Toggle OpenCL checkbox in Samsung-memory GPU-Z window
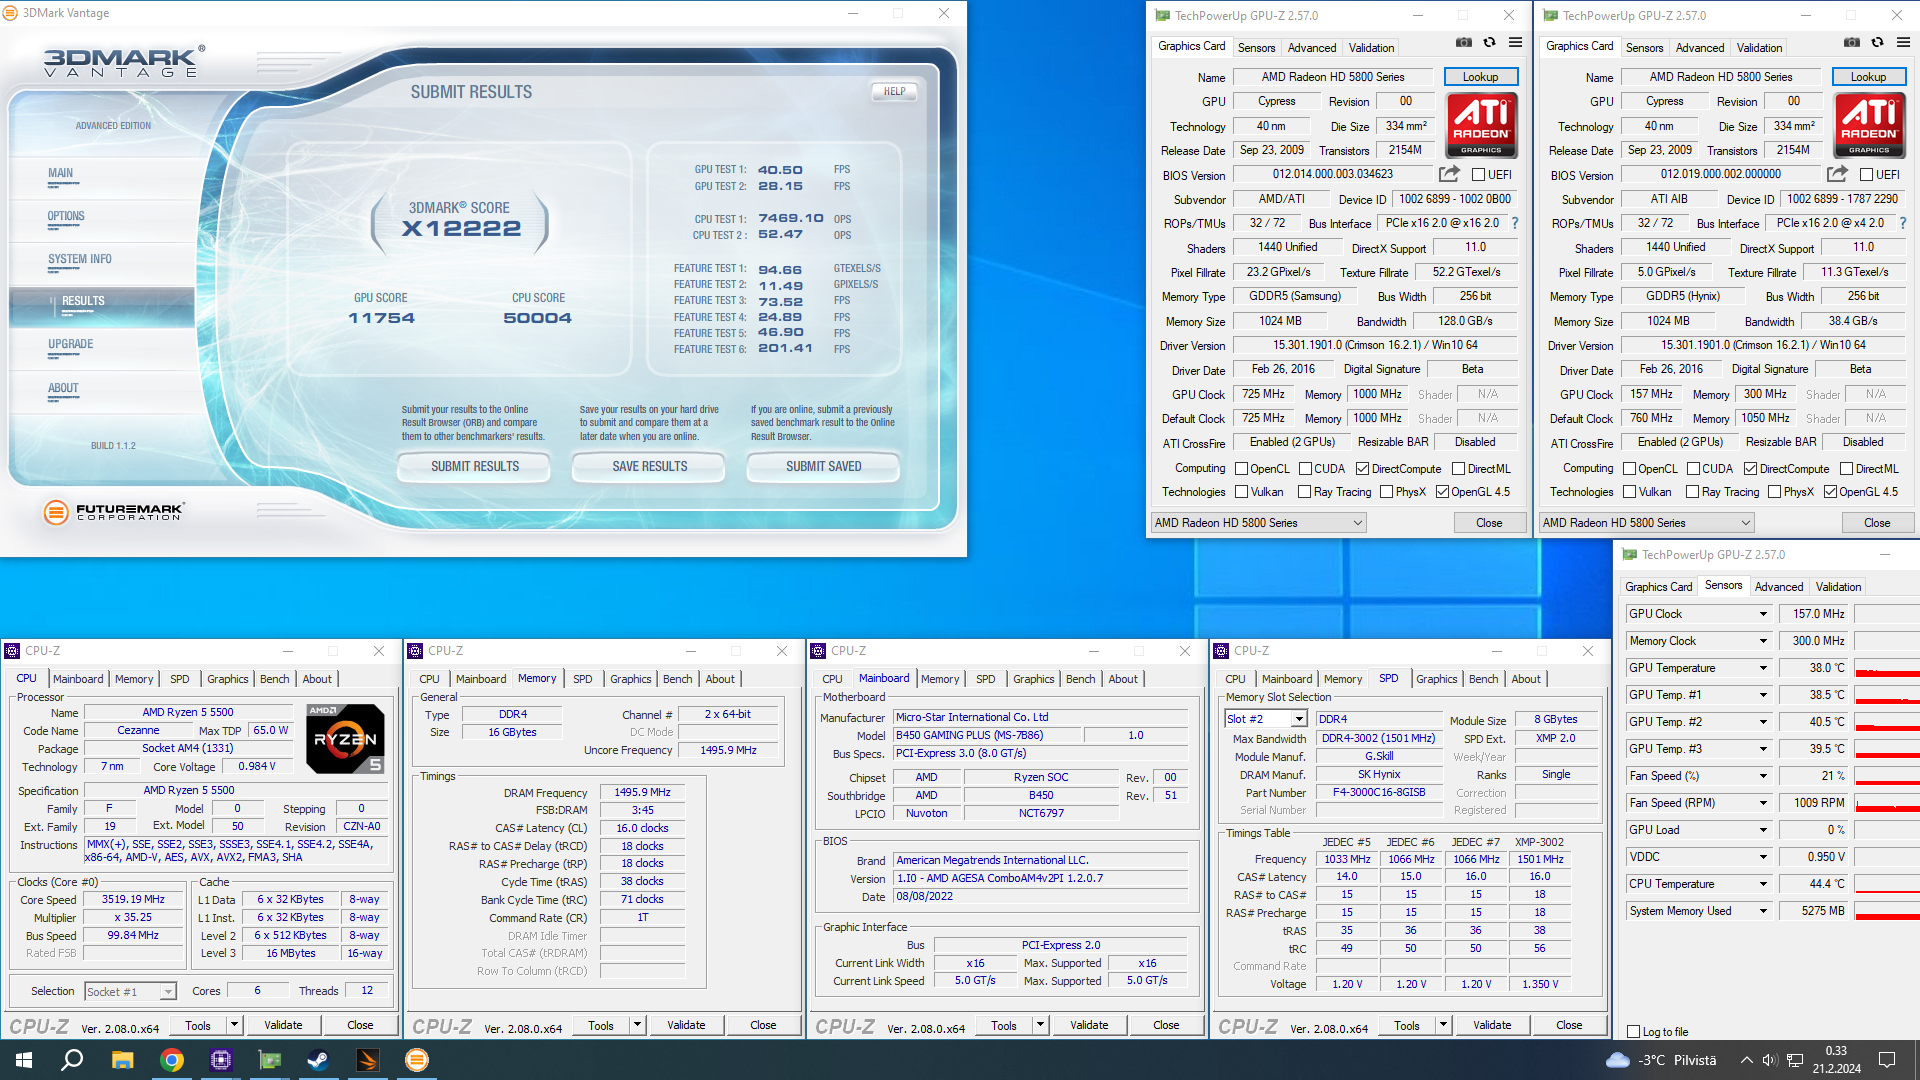1920x1080 pixels. [1241, 469]
